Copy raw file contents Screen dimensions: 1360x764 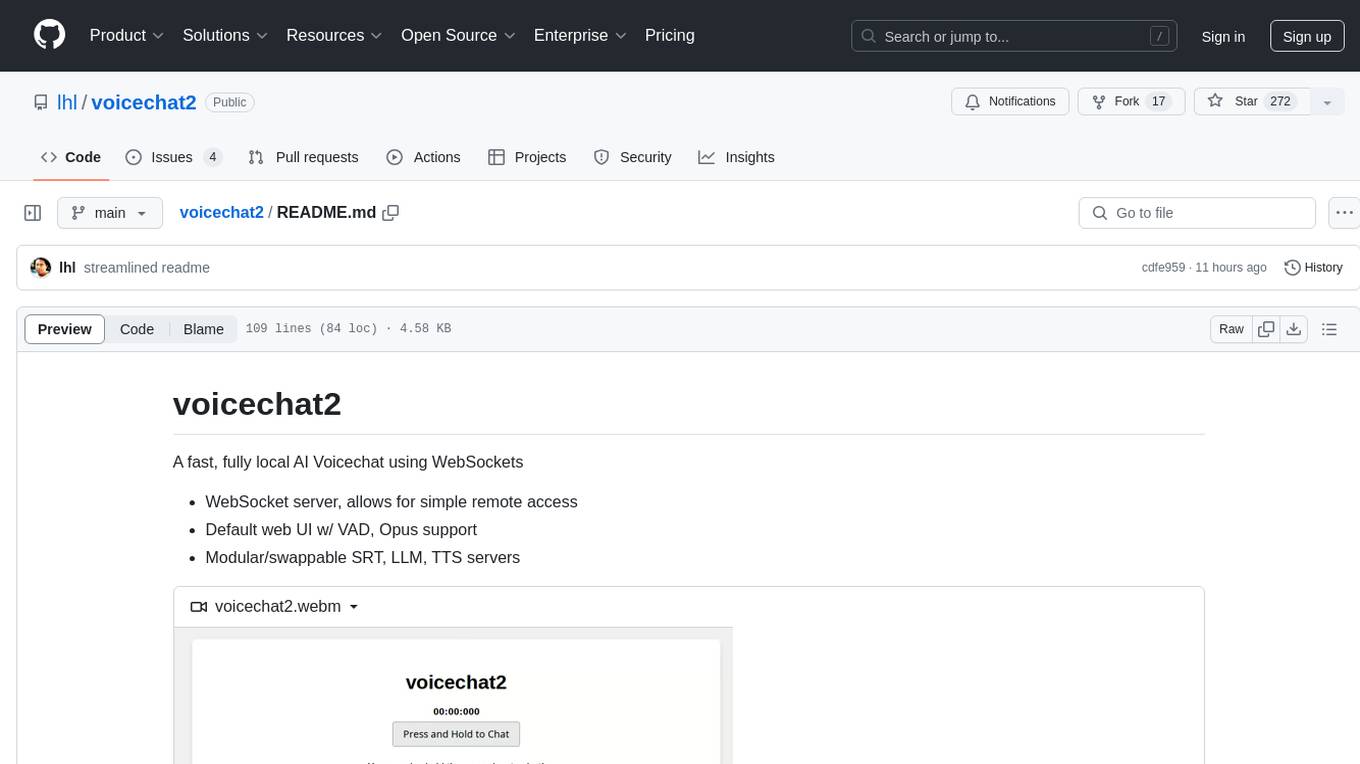point(1267,329)
